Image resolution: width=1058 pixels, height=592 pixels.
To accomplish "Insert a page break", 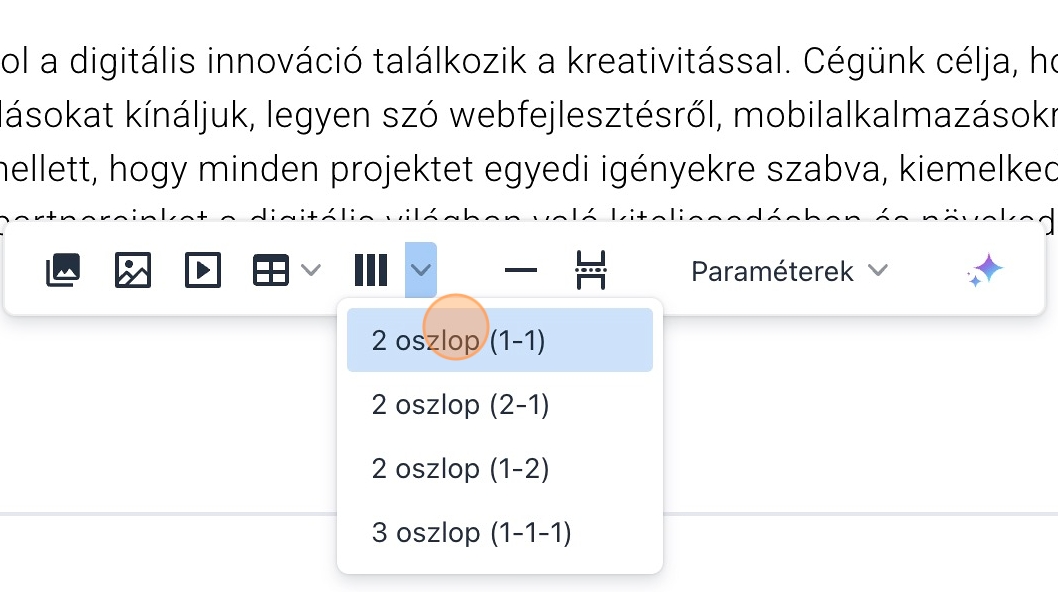I will click(x=591, y=270).
